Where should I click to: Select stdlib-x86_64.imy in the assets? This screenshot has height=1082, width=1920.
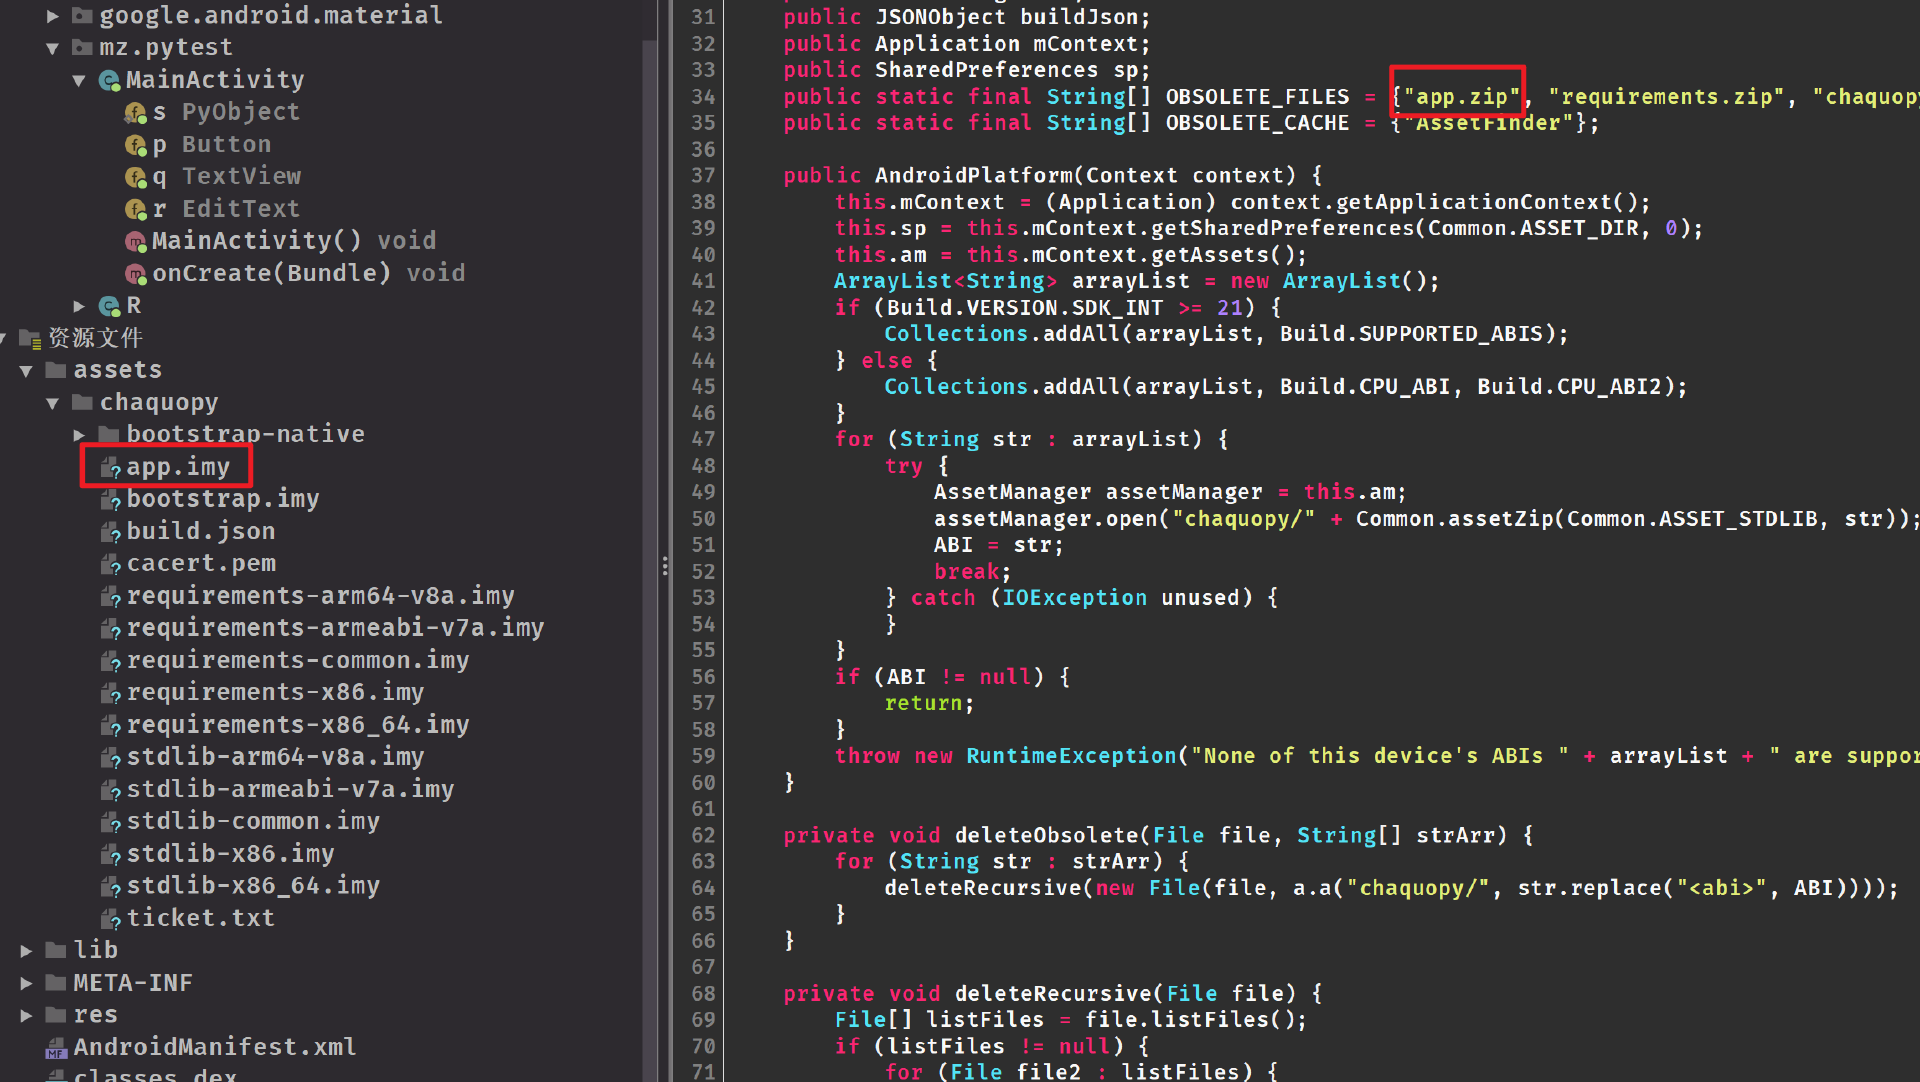(x=252, y=886)
